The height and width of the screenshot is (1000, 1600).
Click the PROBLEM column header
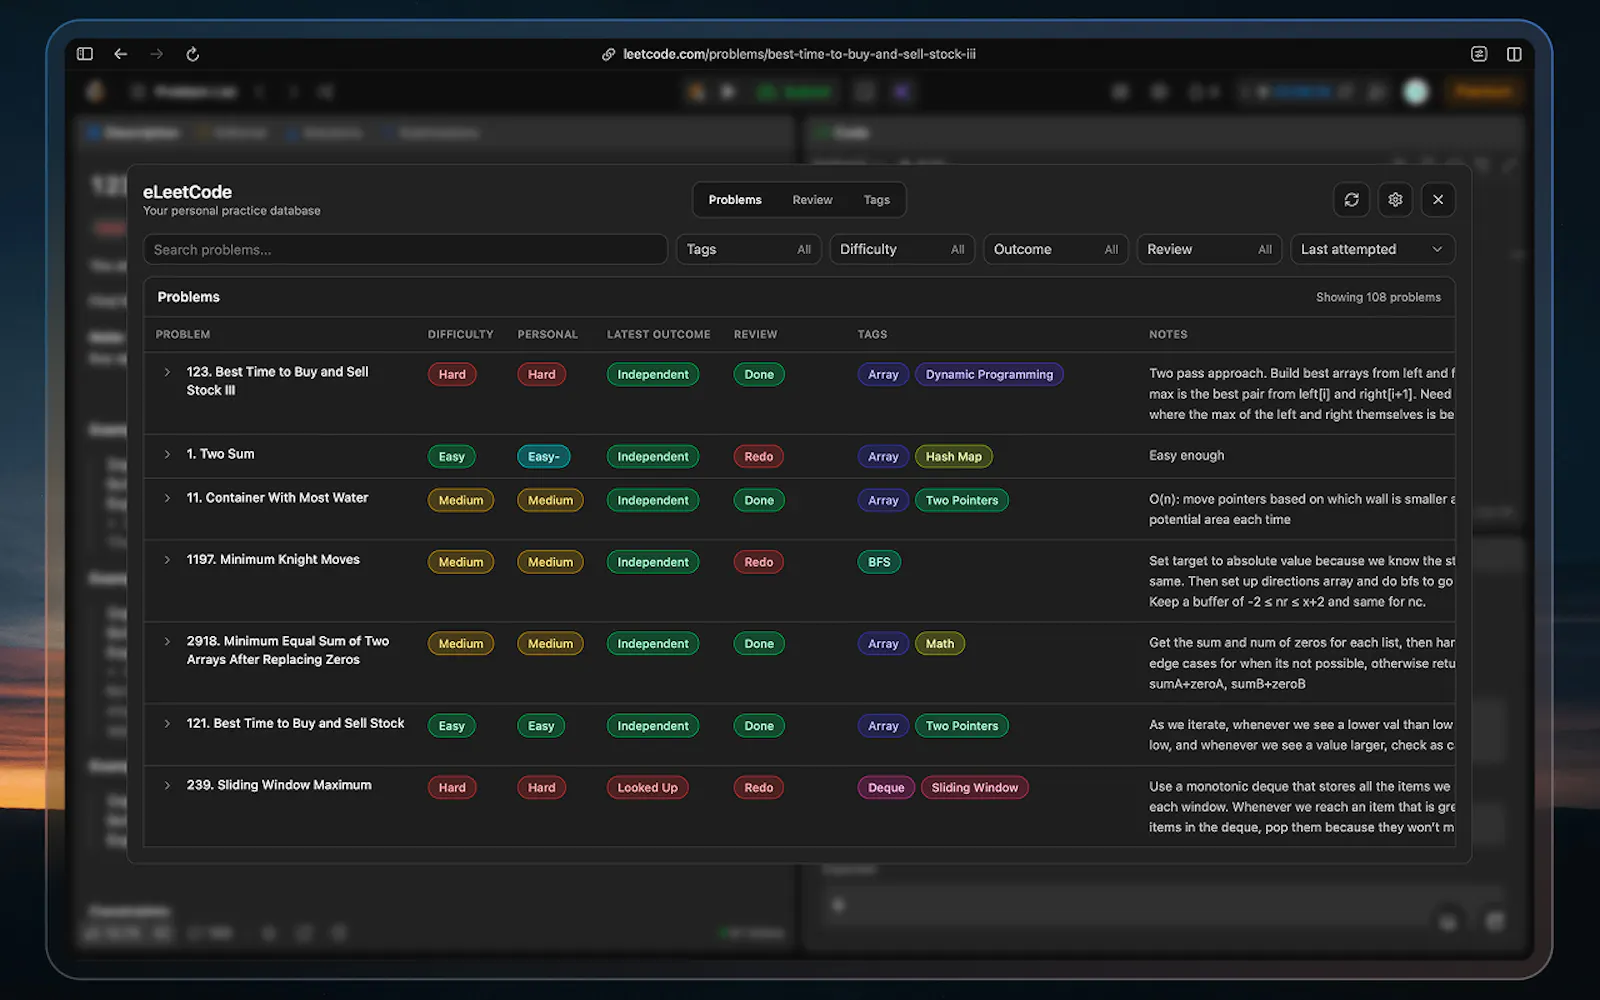tap(183, 335)
